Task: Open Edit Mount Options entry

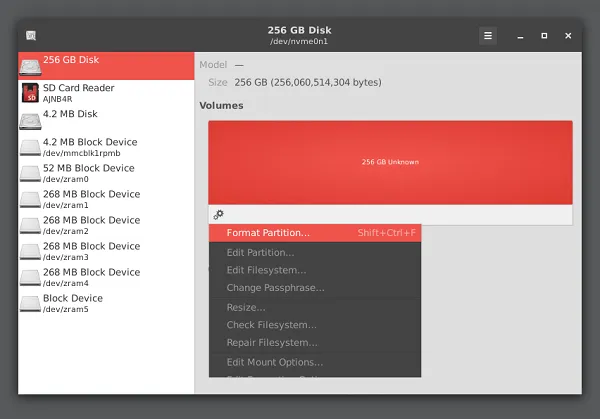Action: click(x=274, y=362)
